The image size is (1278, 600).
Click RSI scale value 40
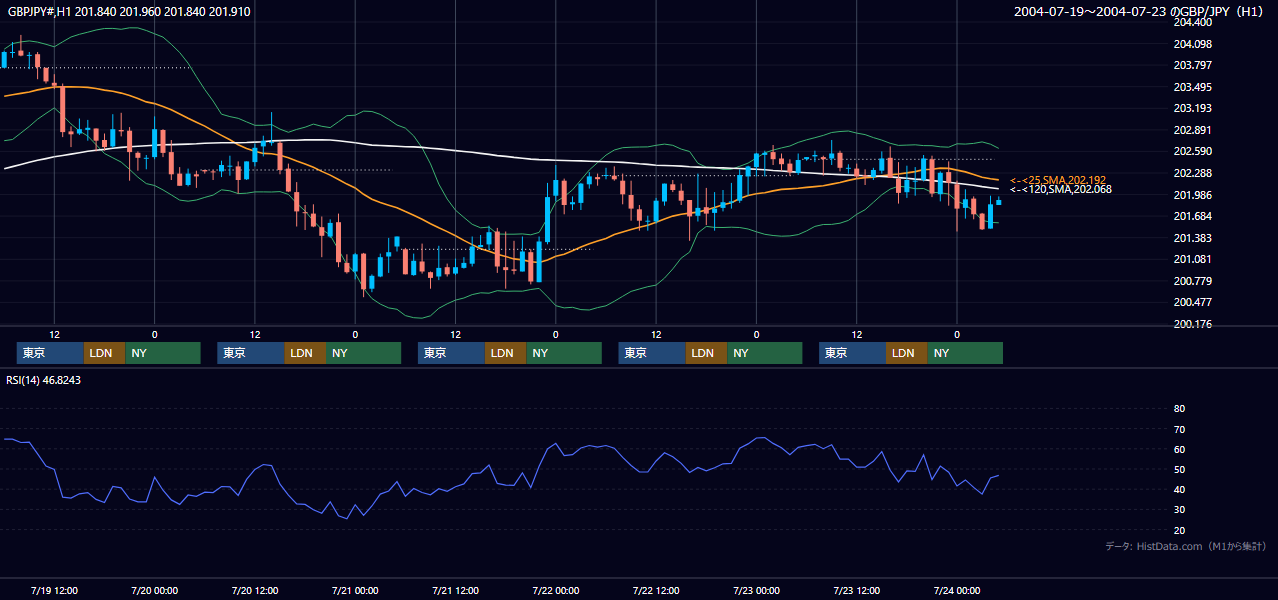[x=1179, y=489]
